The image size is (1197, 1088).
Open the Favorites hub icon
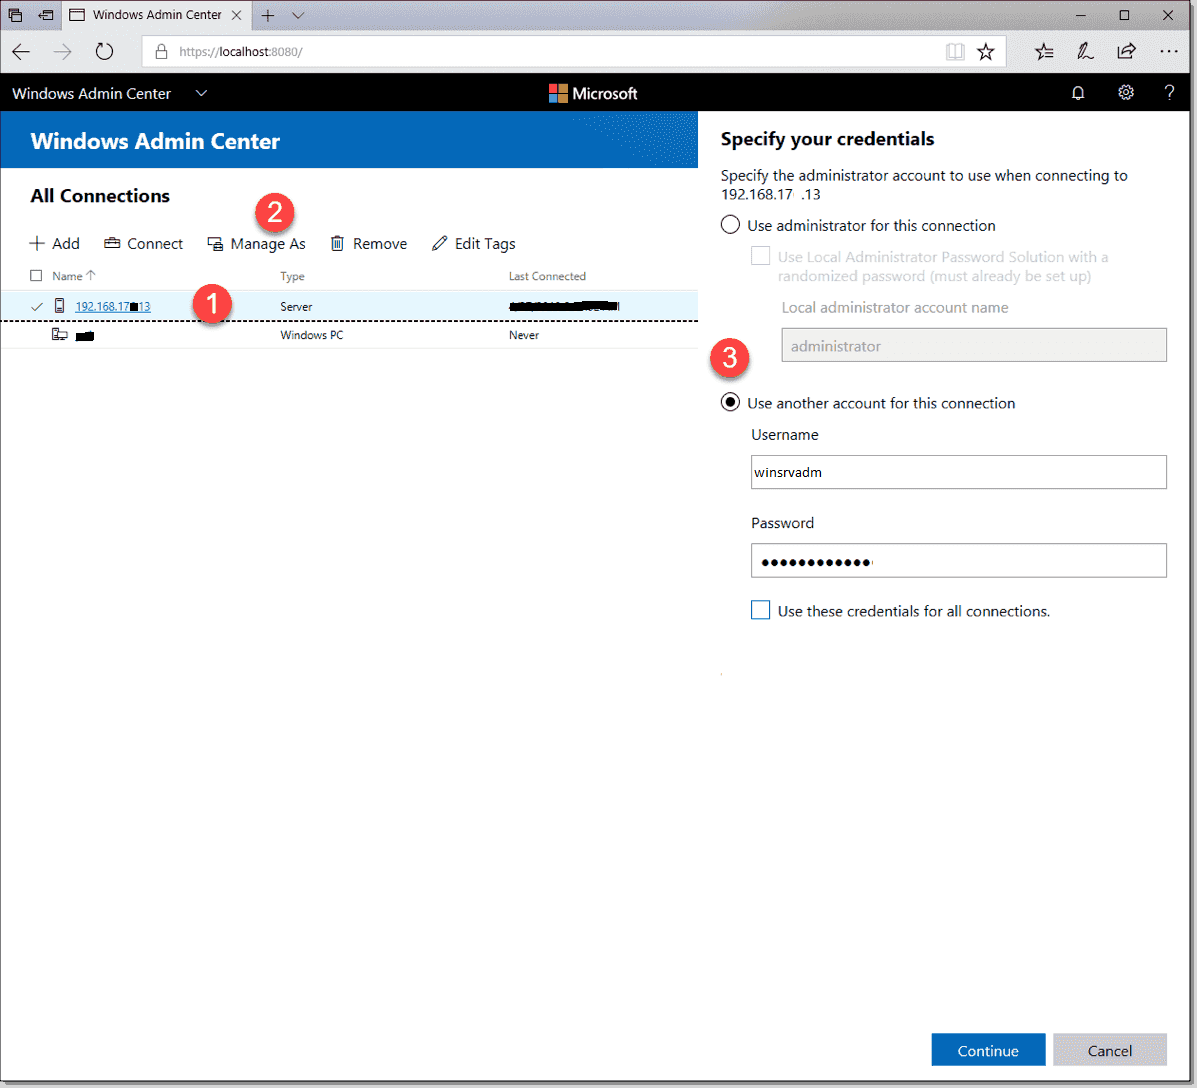tap(1044, 52)
